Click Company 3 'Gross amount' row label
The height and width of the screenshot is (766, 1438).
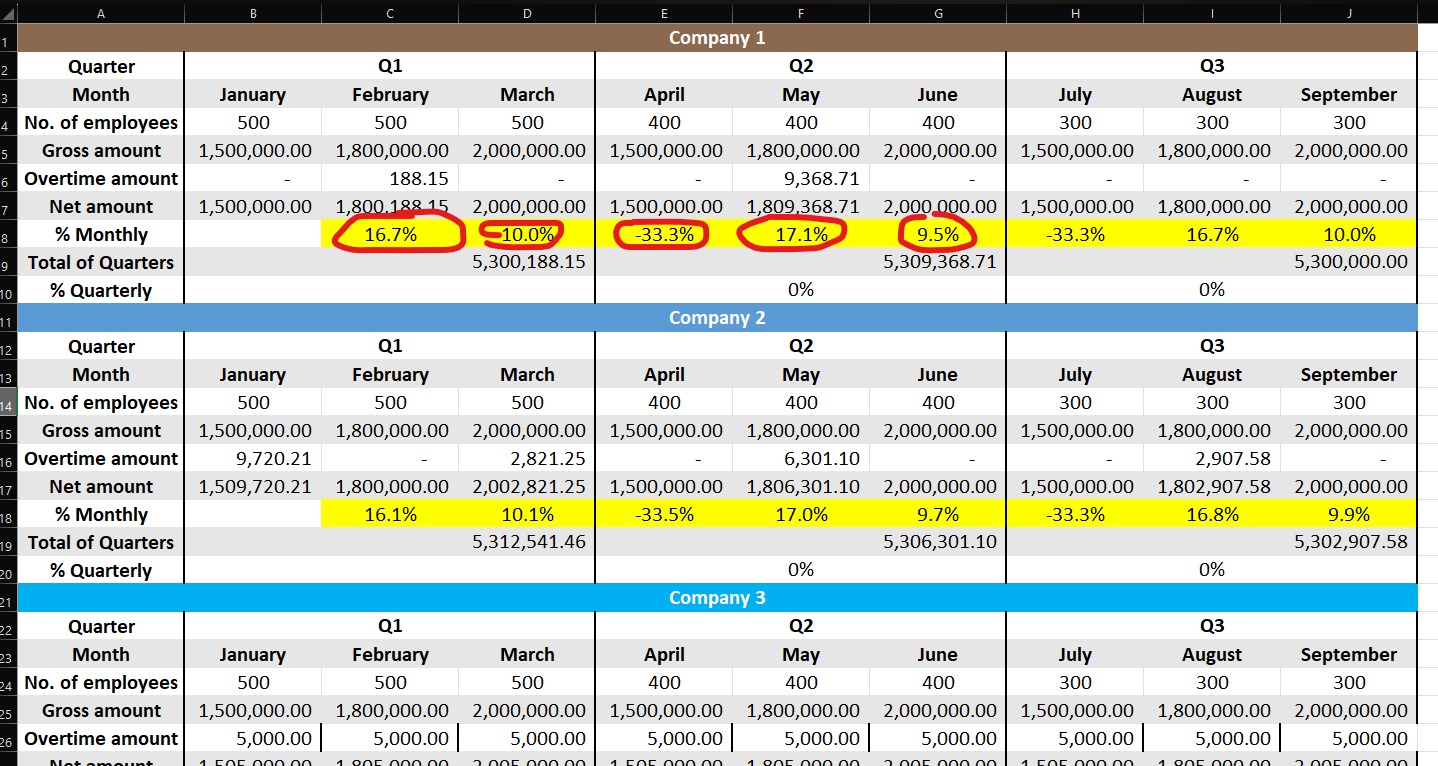tap(101, 711)
